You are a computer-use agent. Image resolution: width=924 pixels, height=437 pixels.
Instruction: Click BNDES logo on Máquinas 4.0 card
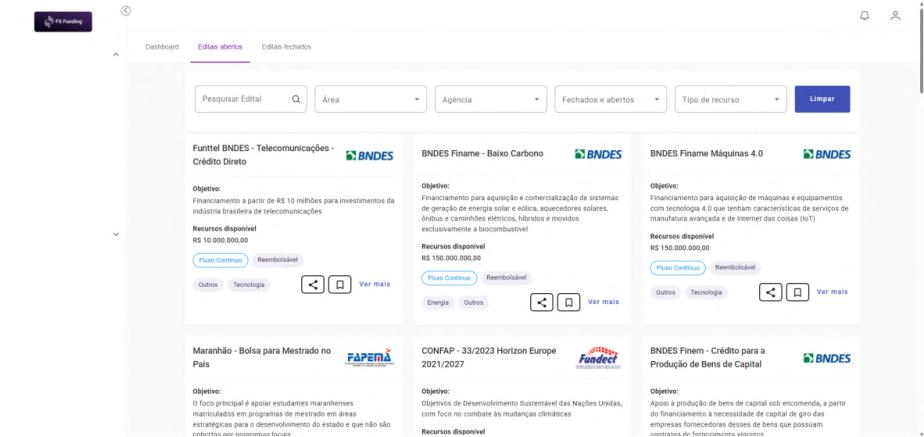tap(827, 154)
